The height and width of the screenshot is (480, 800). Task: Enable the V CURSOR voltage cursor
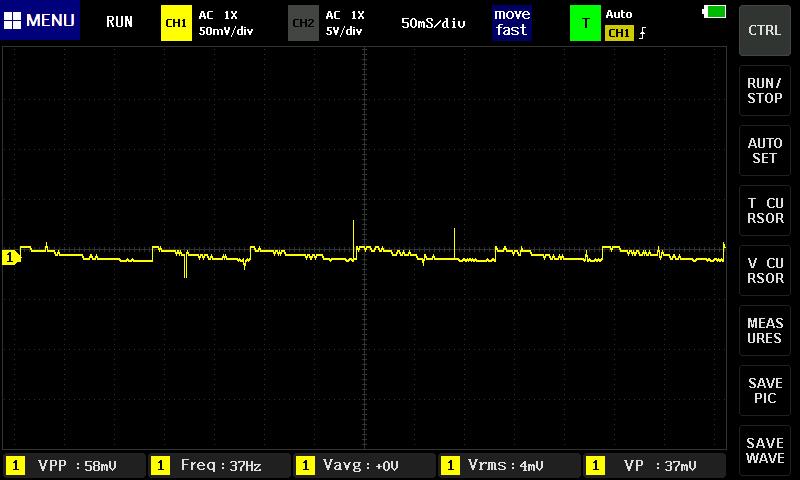coord(764,270)
